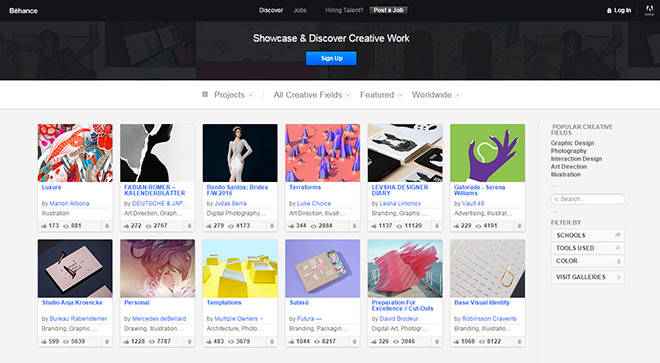
Task: Expand the COLOR filter
Action: (588, 261)
